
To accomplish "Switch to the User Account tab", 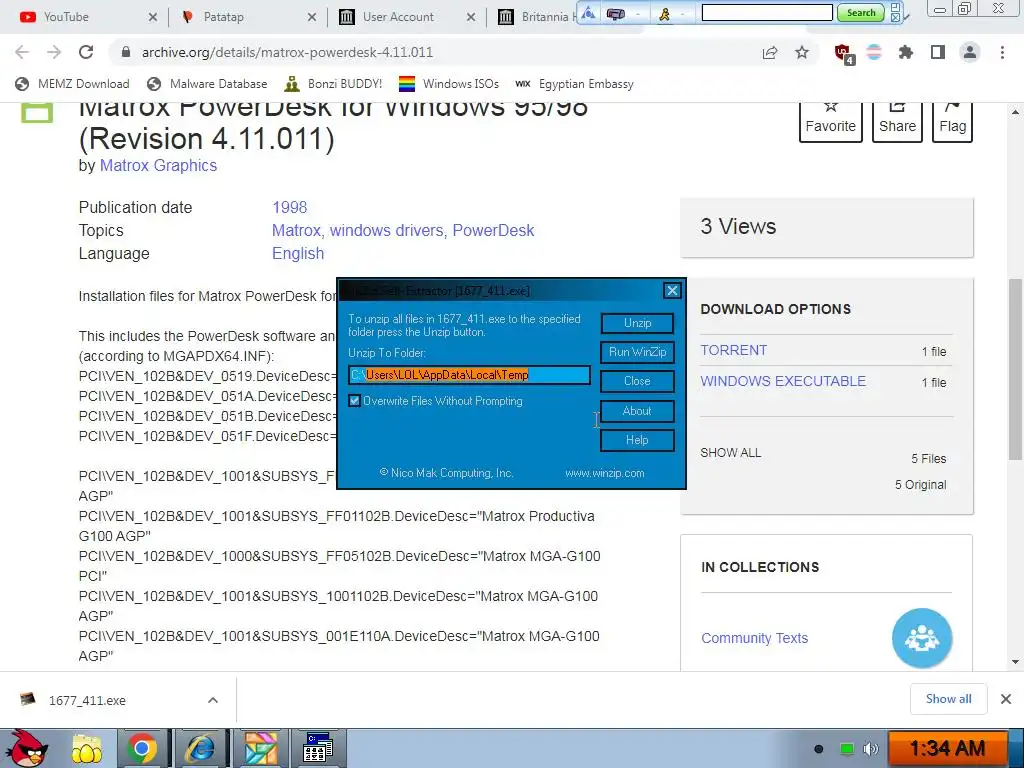I will point(408,17).
